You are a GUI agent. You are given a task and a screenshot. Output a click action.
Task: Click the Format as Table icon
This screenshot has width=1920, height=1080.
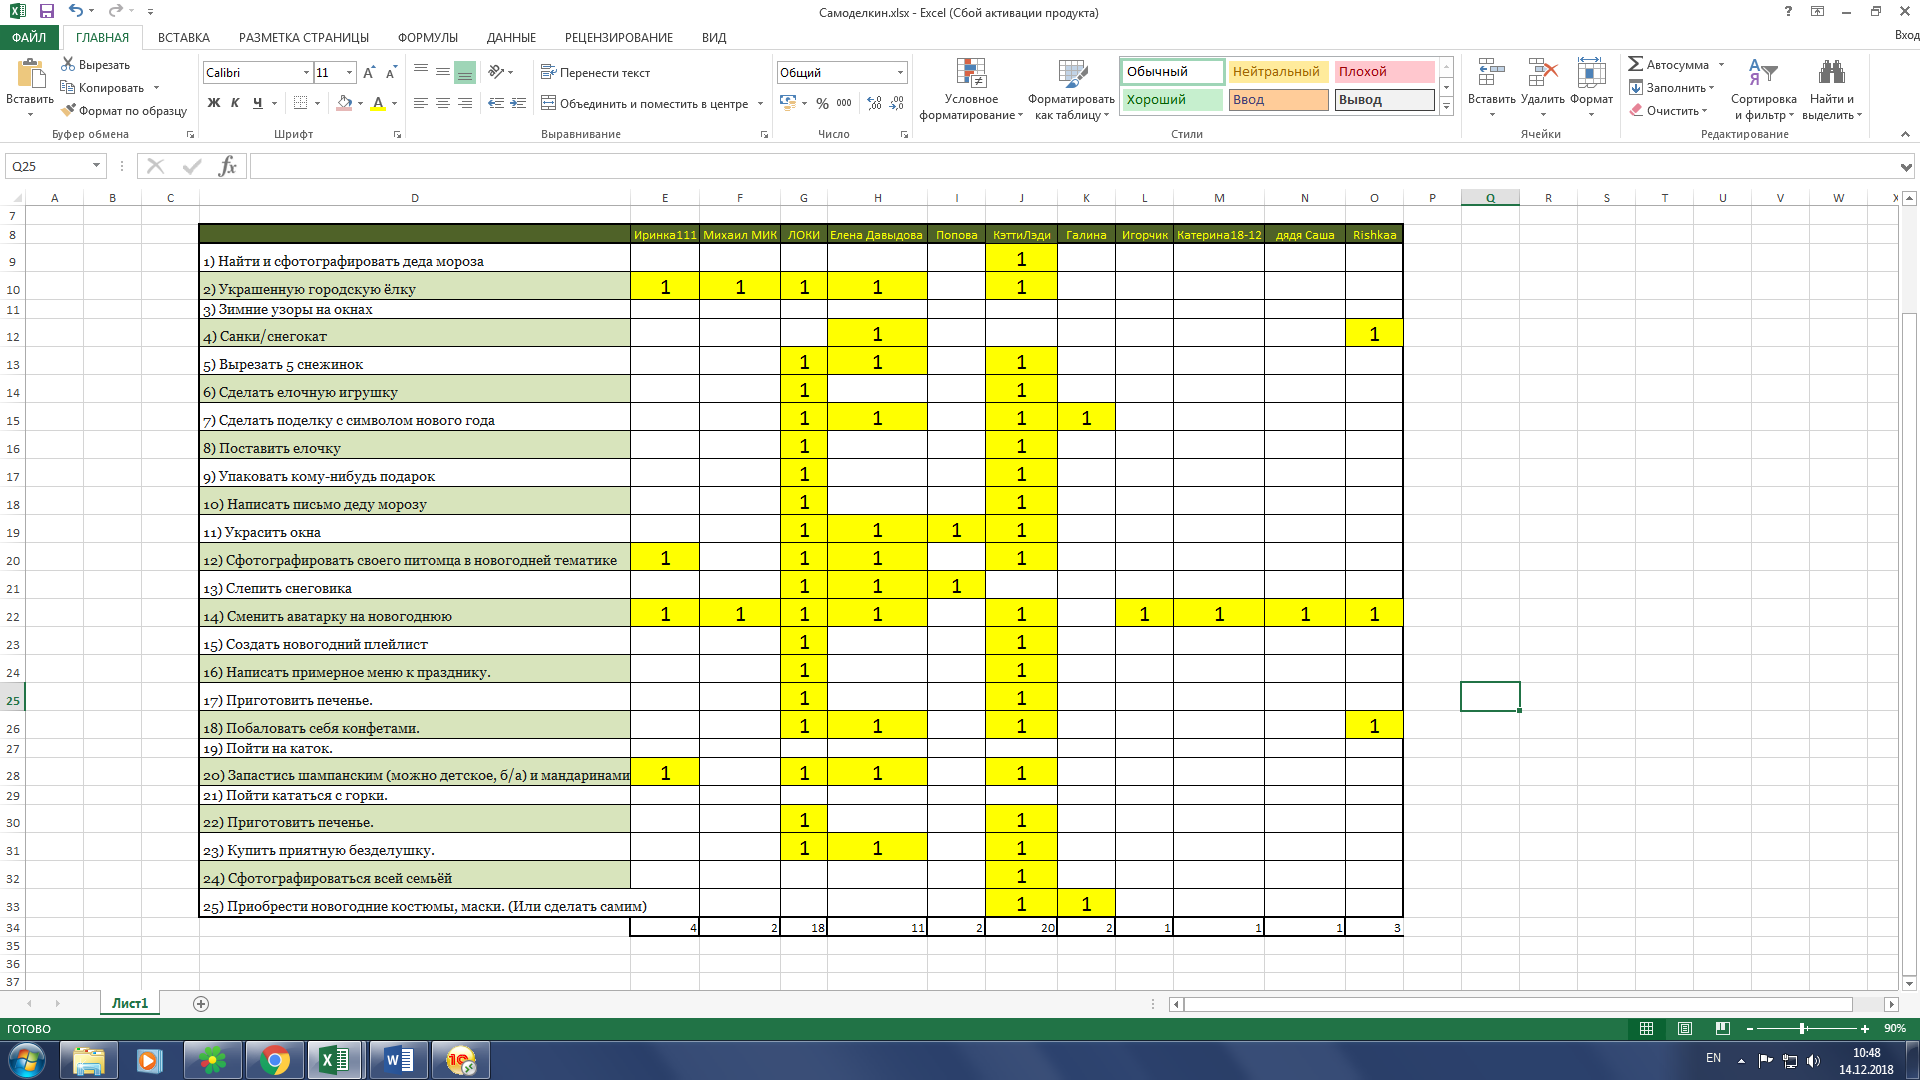coord(1071,75)
